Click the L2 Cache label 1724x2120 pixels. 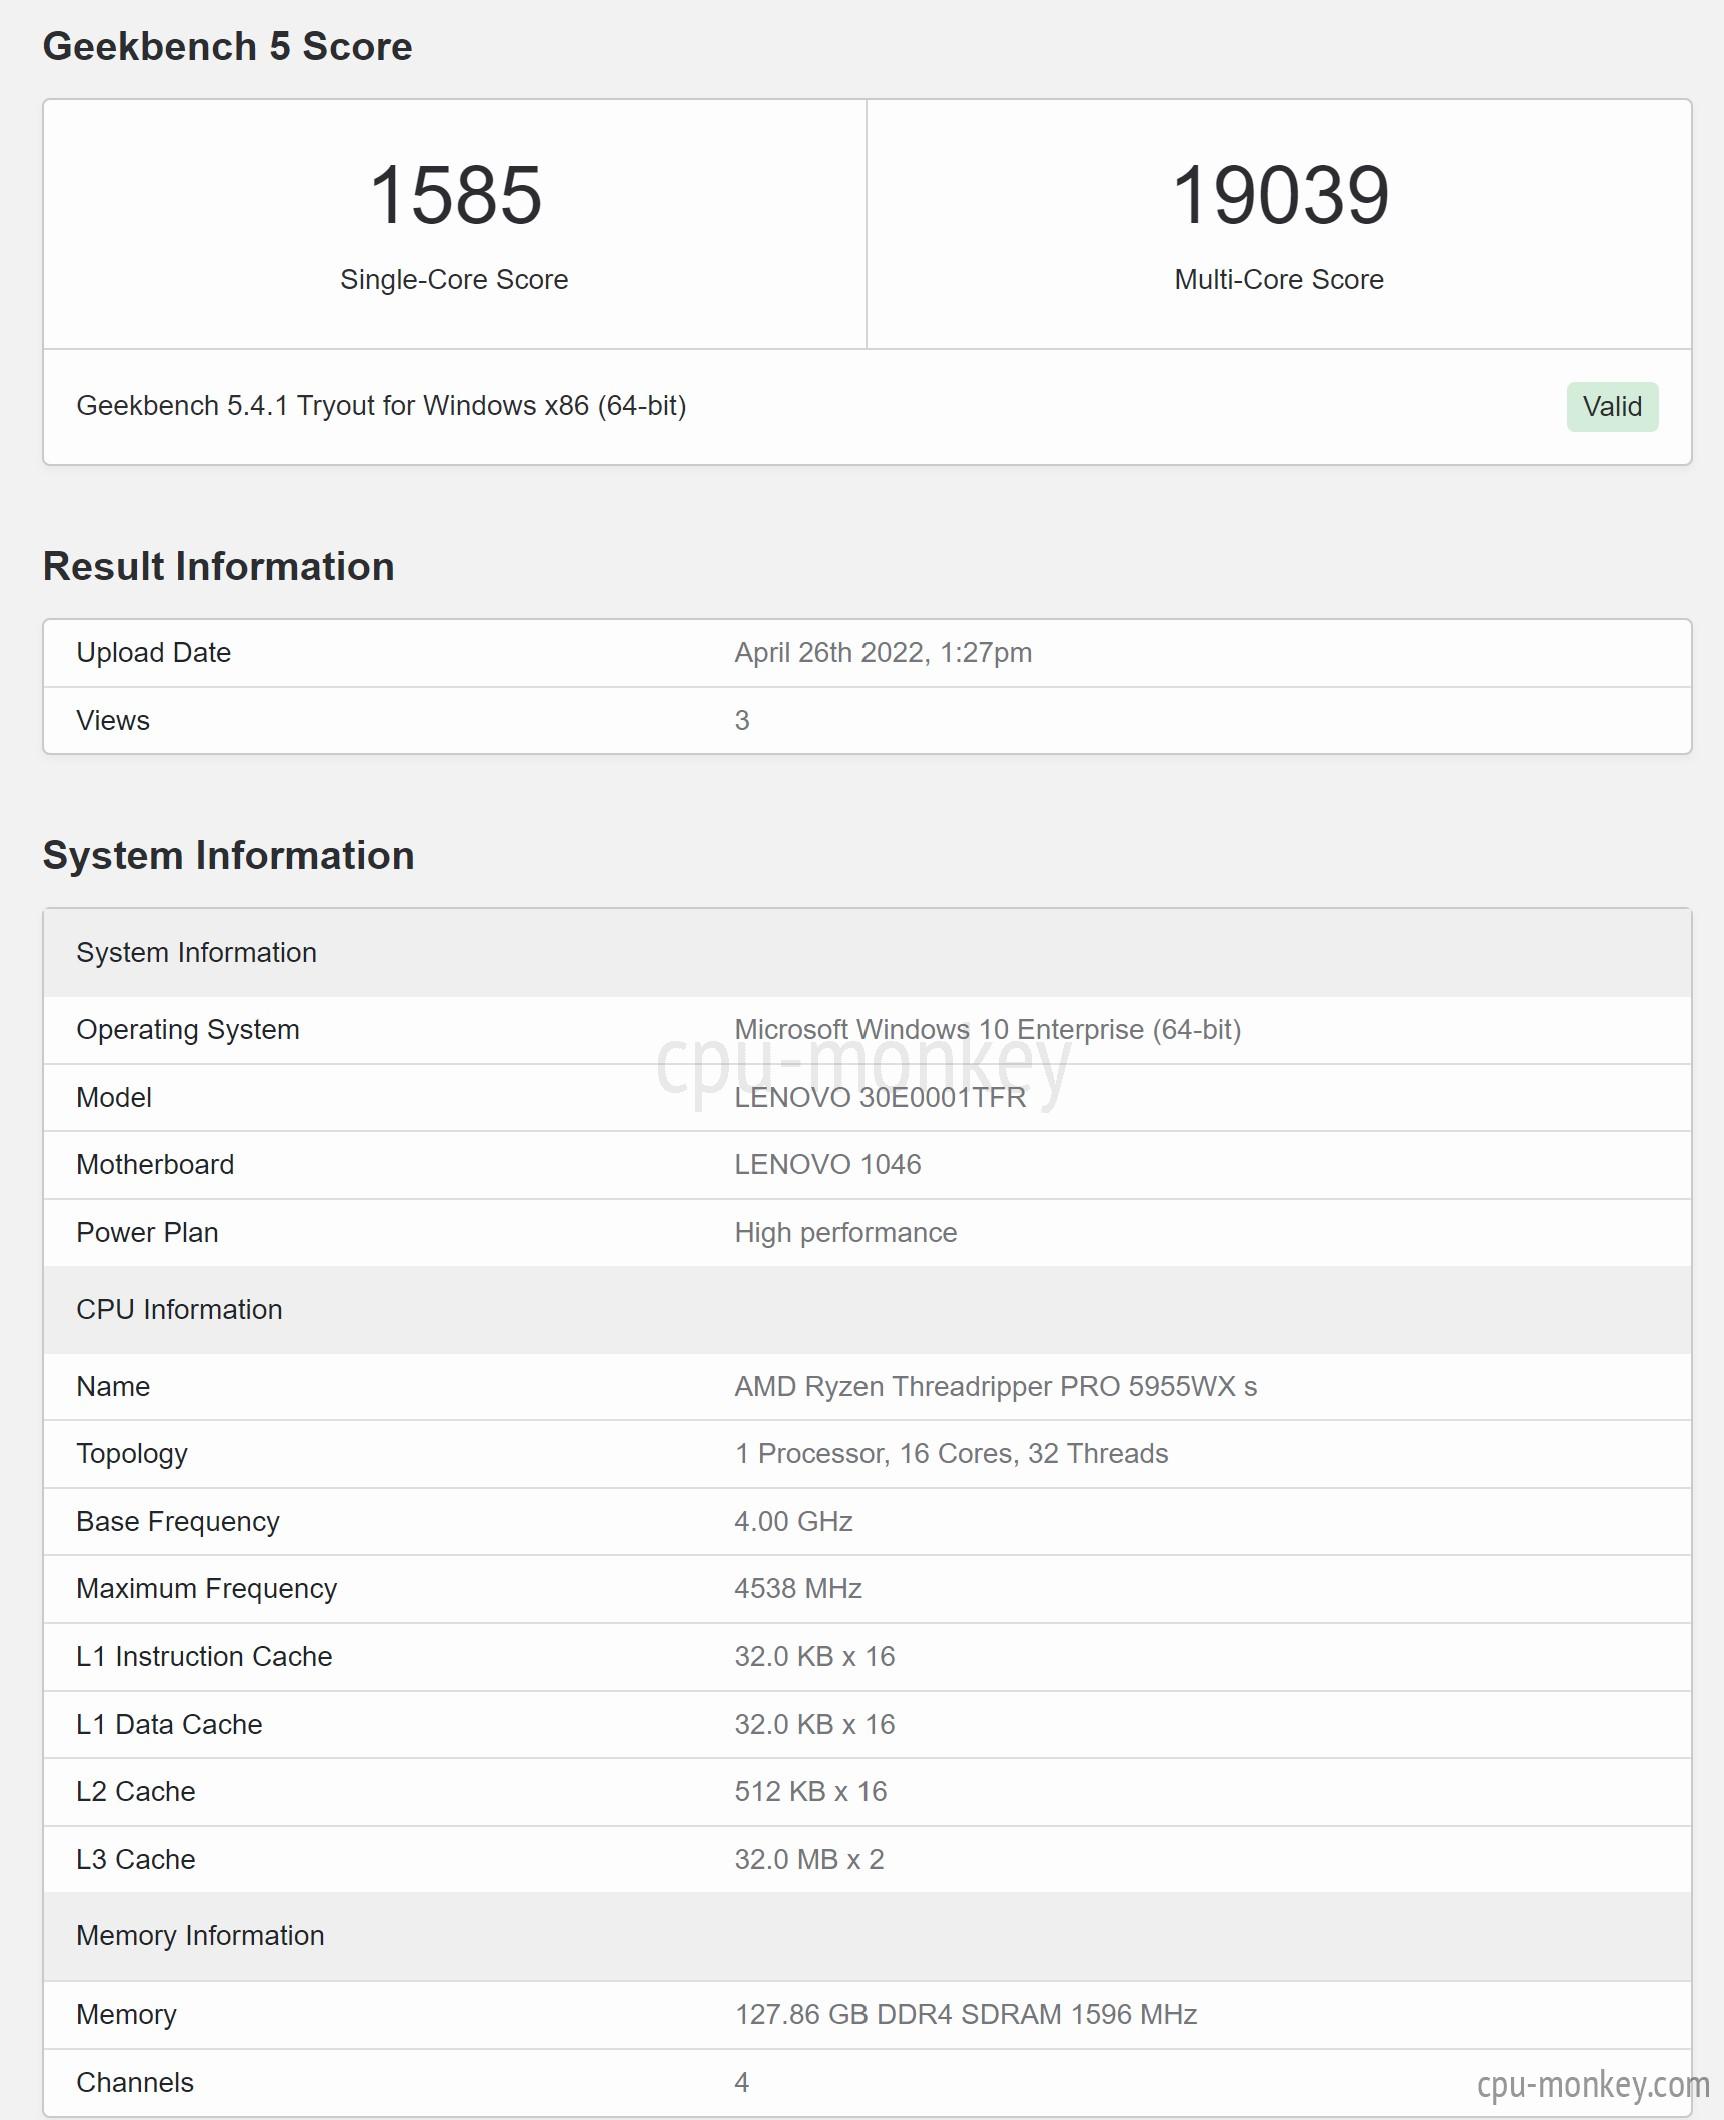(136, 1792)
